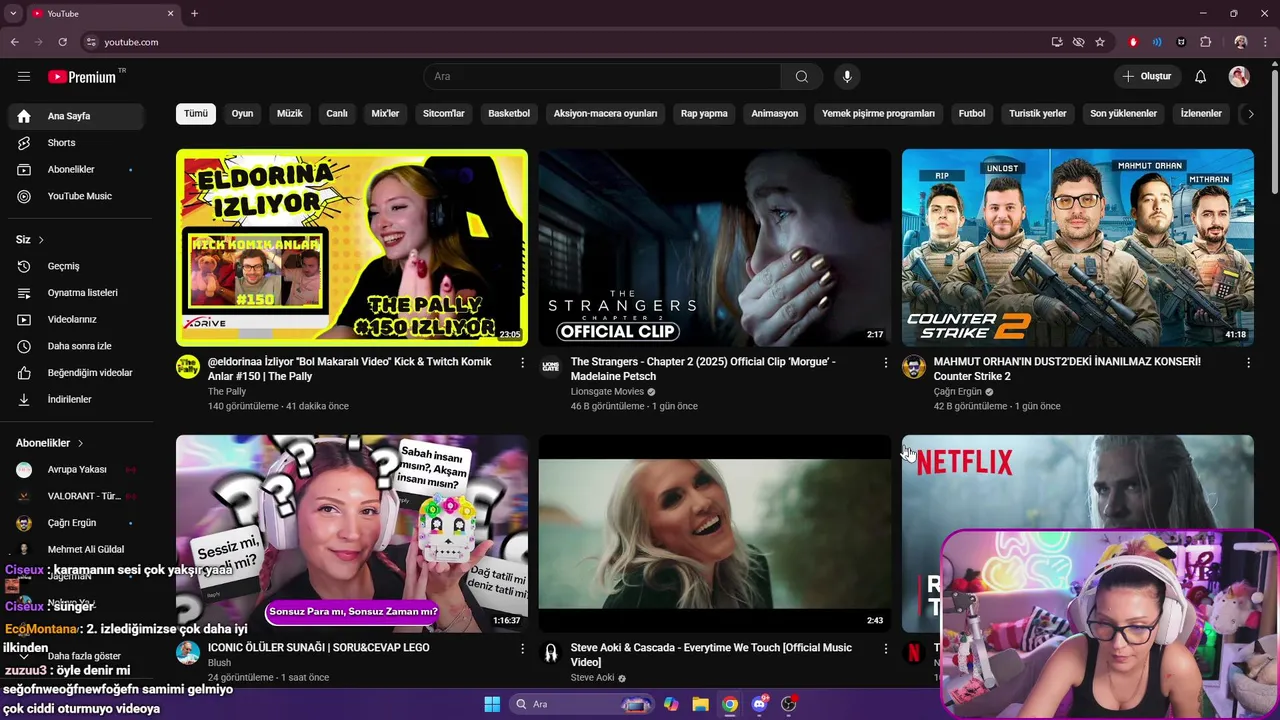Open OBS Studio from taskbar
This screenshot has height=720, width=1280.
789,704
